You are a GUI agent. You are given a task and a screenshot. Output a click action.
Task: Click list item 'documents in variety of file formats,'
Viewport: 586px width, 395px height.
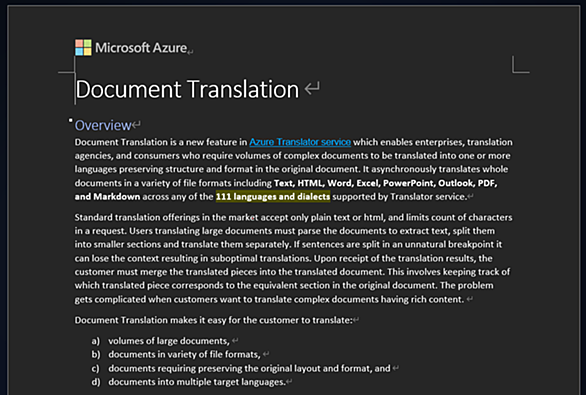click(184, 354)
